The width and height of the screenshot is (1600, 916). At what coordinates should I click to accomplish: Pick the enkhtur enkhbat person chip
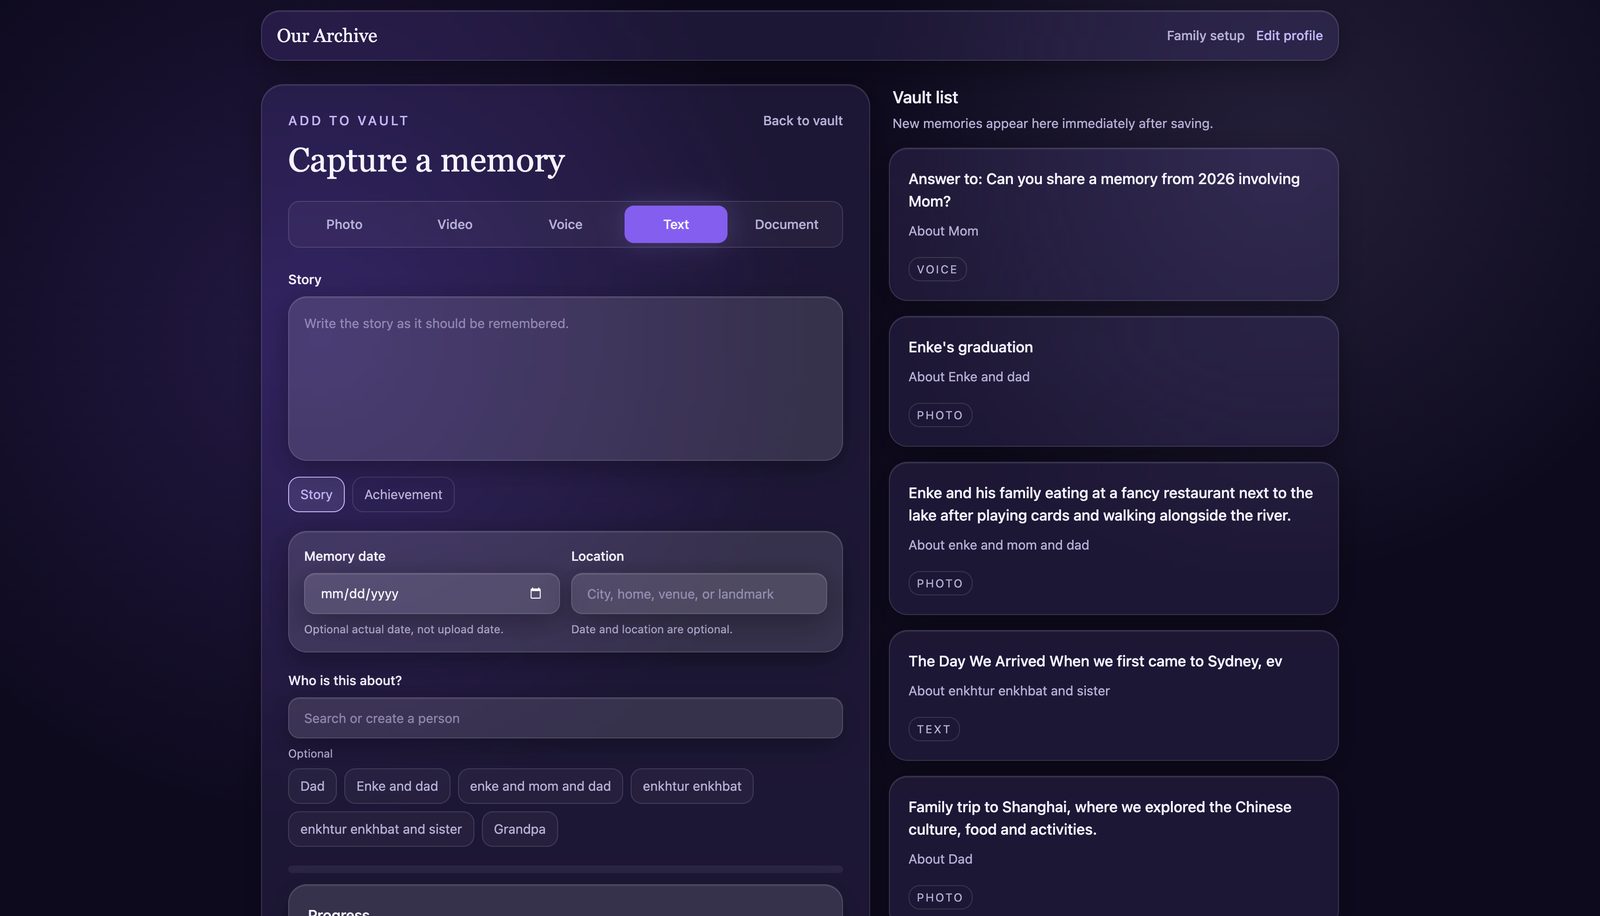point(692,786)
